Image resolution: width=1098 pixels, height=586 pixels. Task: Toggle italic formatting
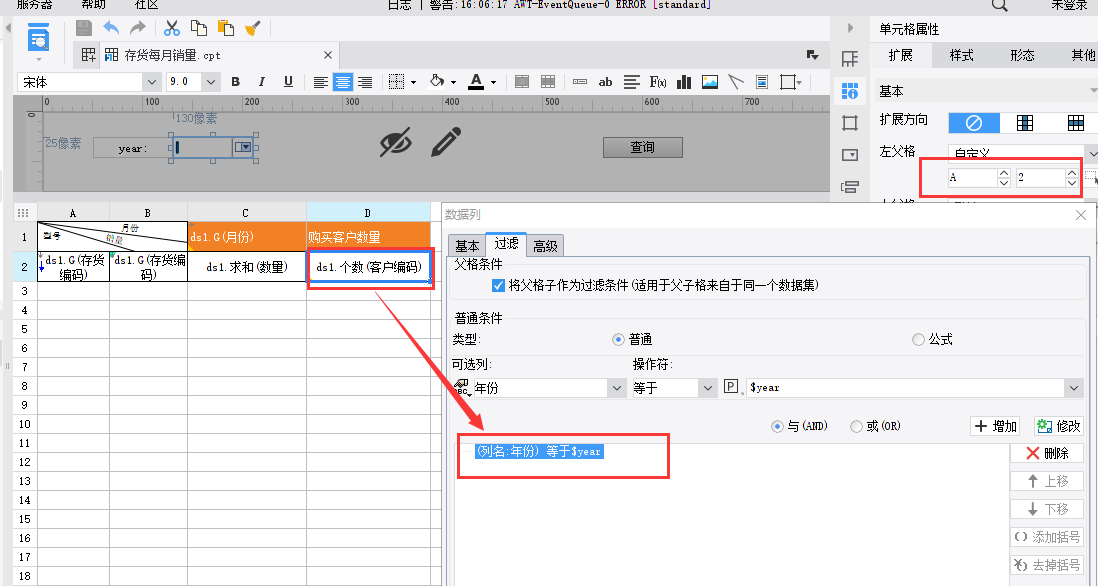(x=262, y=82)
